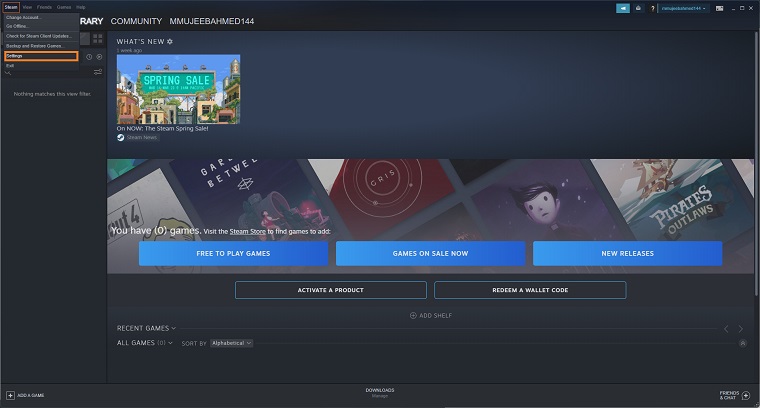This screenshot has width=760, height=408.
Task: Open the Steam menu in the menu bar
Action: pyautogui.click(x=11, y=7)
